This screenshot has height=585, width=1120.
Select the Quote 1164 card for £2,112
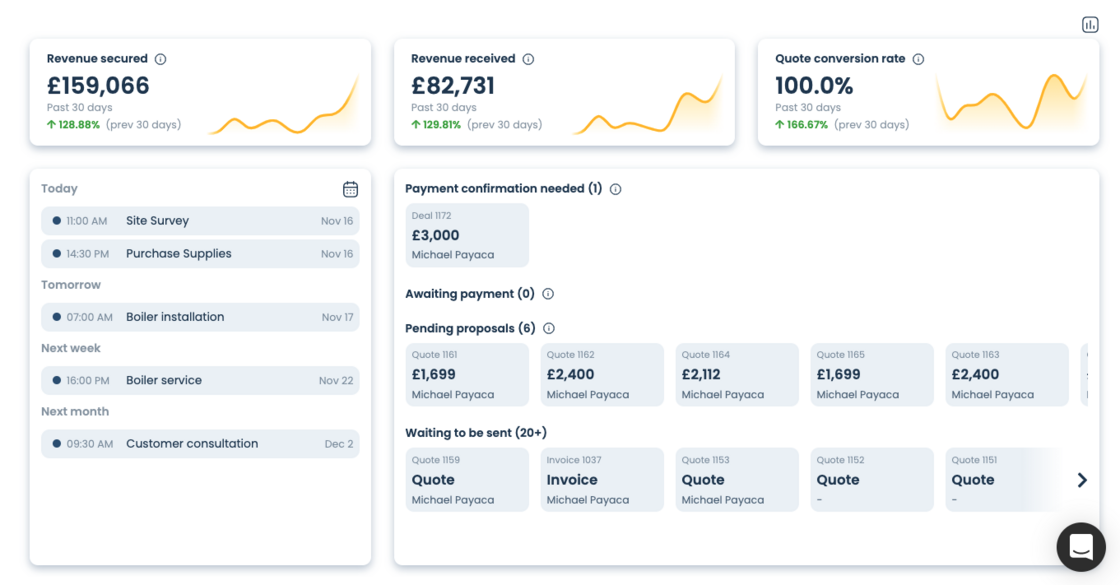(737, 375)
